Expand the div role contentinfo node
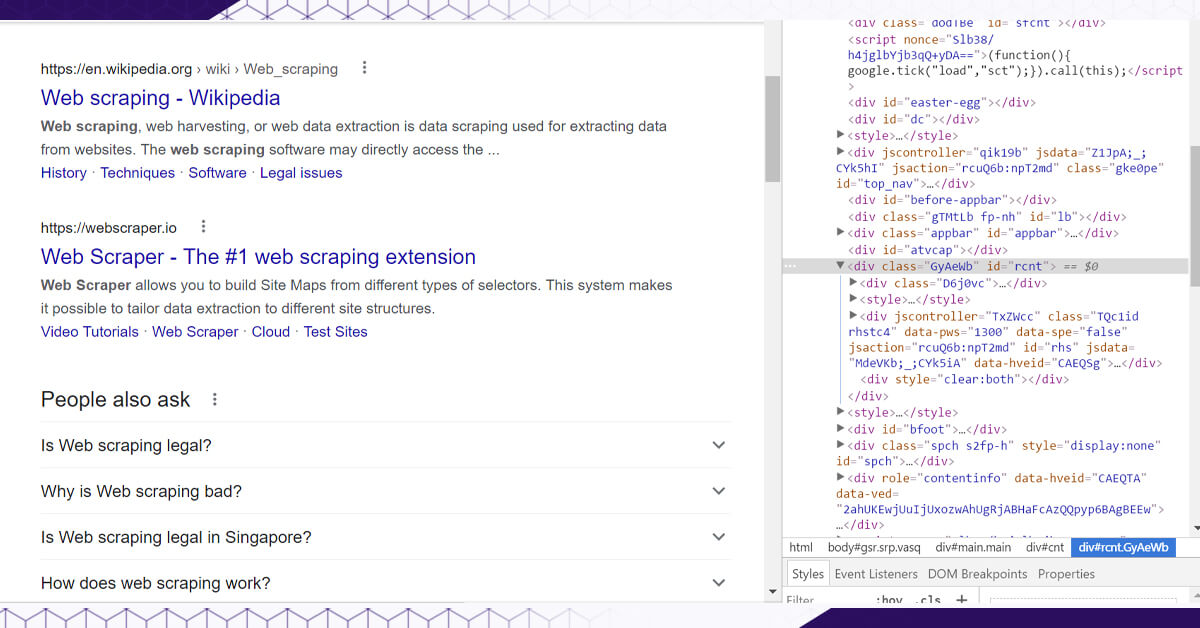The image size is (1200, 628). [841, 478]
